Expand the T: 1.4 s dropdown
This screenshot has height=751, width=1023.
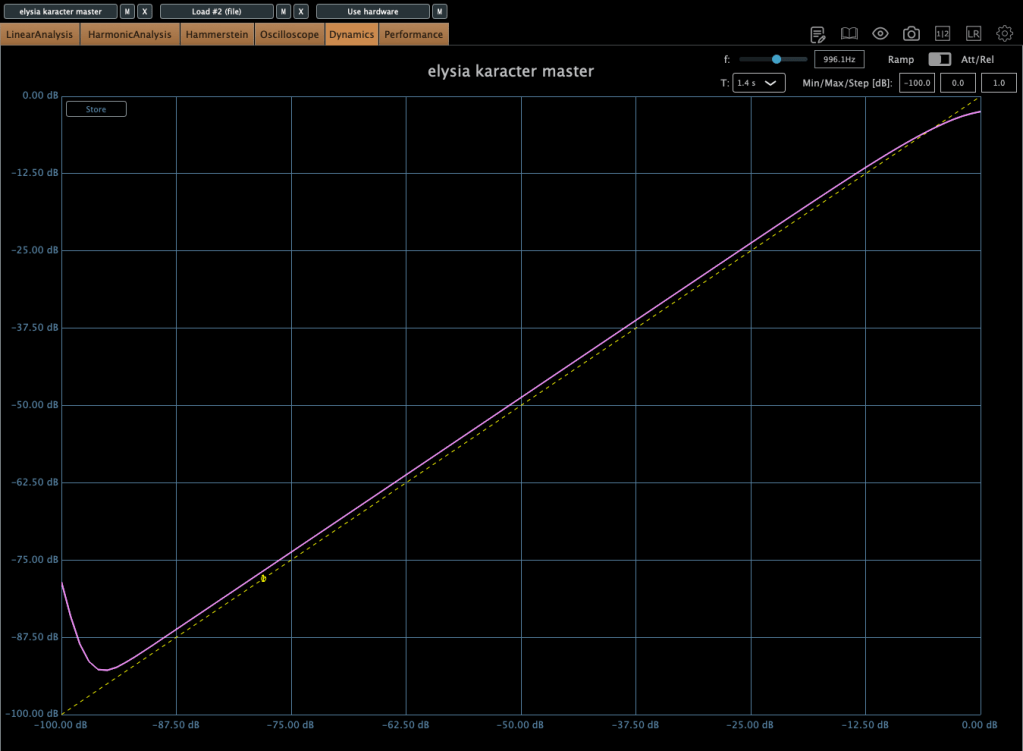(x=759, y=83)
